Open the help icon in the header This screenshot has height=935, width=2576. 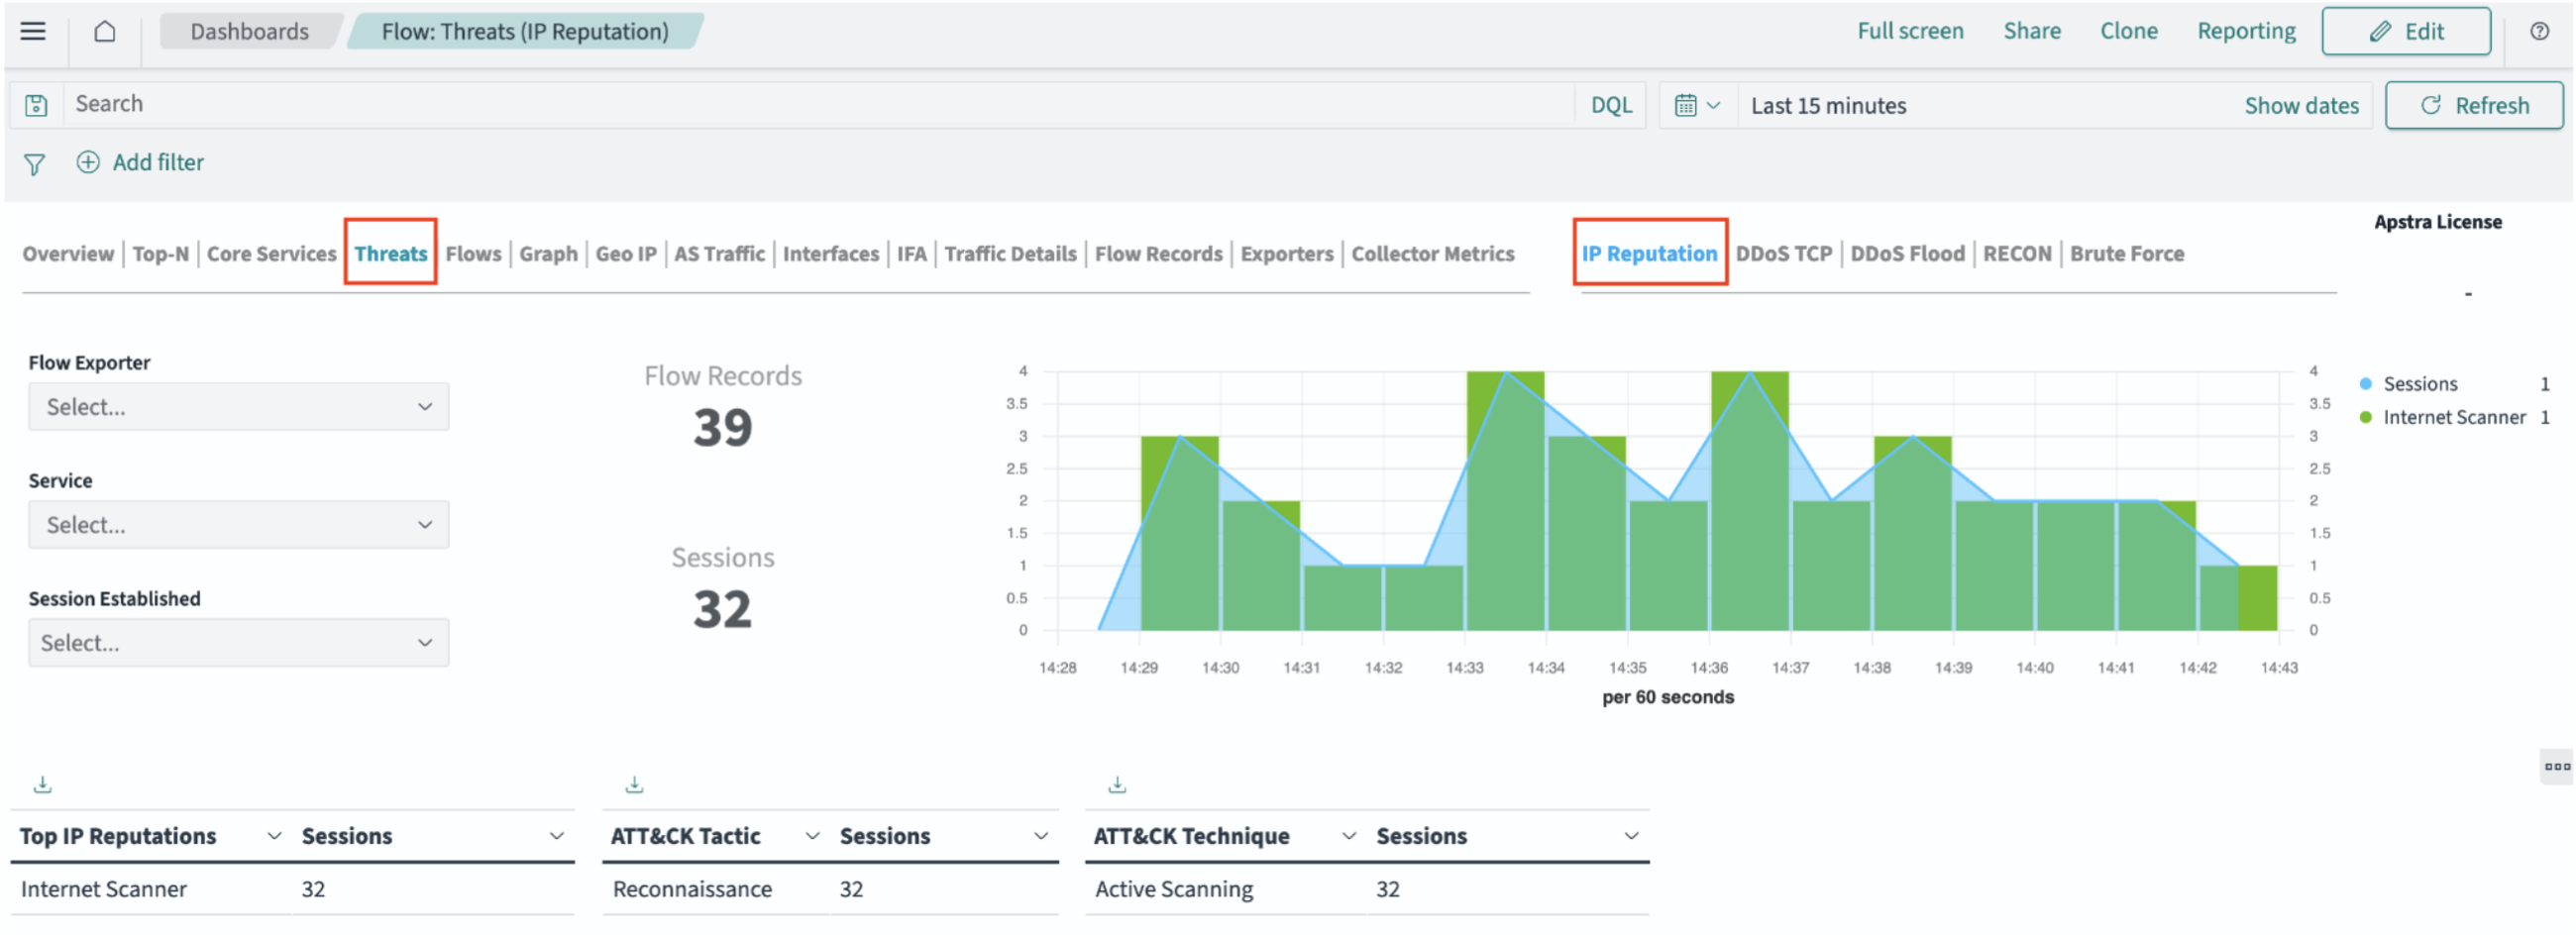pyautogui.click(x=2539, y=31)
